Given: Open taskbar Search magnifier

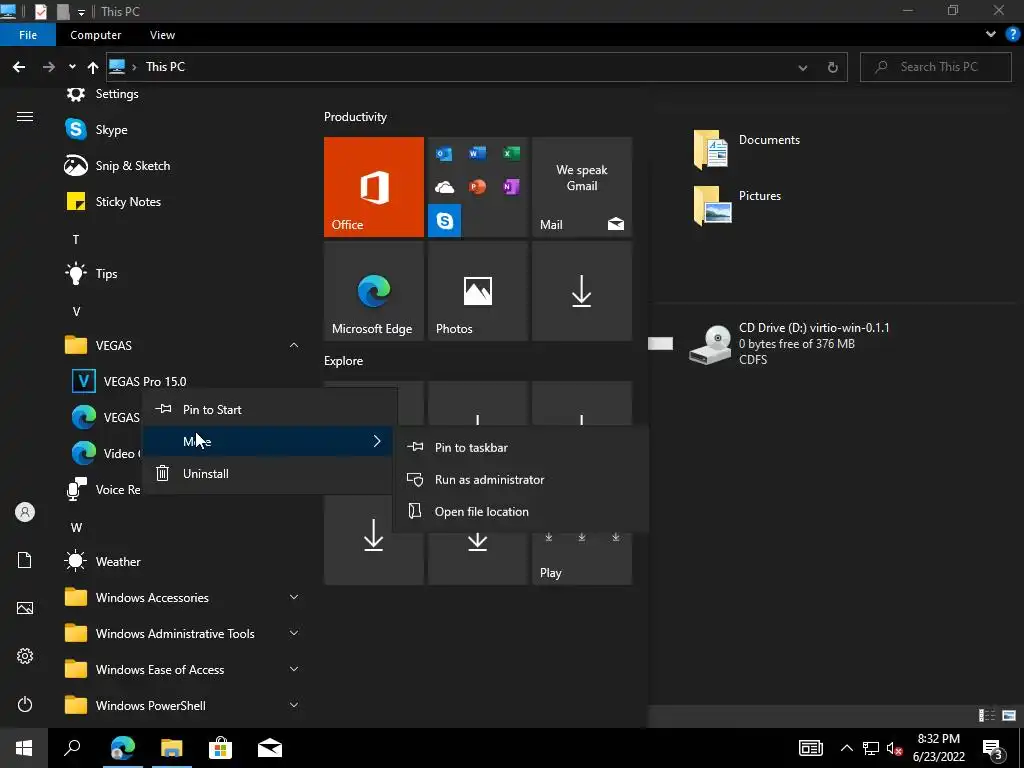Looking at the screenshot, I should (x=72, y=748).
